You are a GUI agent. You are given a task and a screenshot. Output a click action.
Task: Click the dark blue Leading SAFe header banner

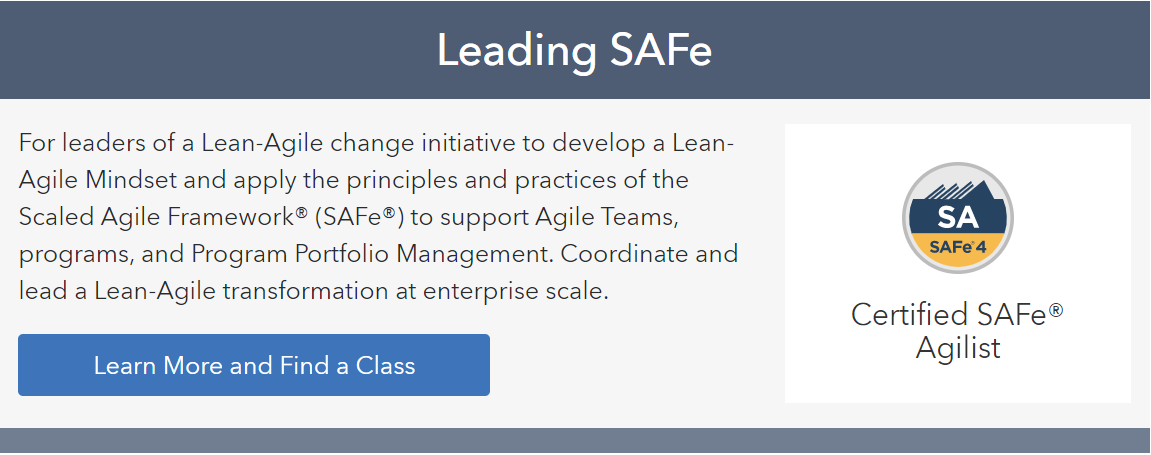[x=576, y=50]
